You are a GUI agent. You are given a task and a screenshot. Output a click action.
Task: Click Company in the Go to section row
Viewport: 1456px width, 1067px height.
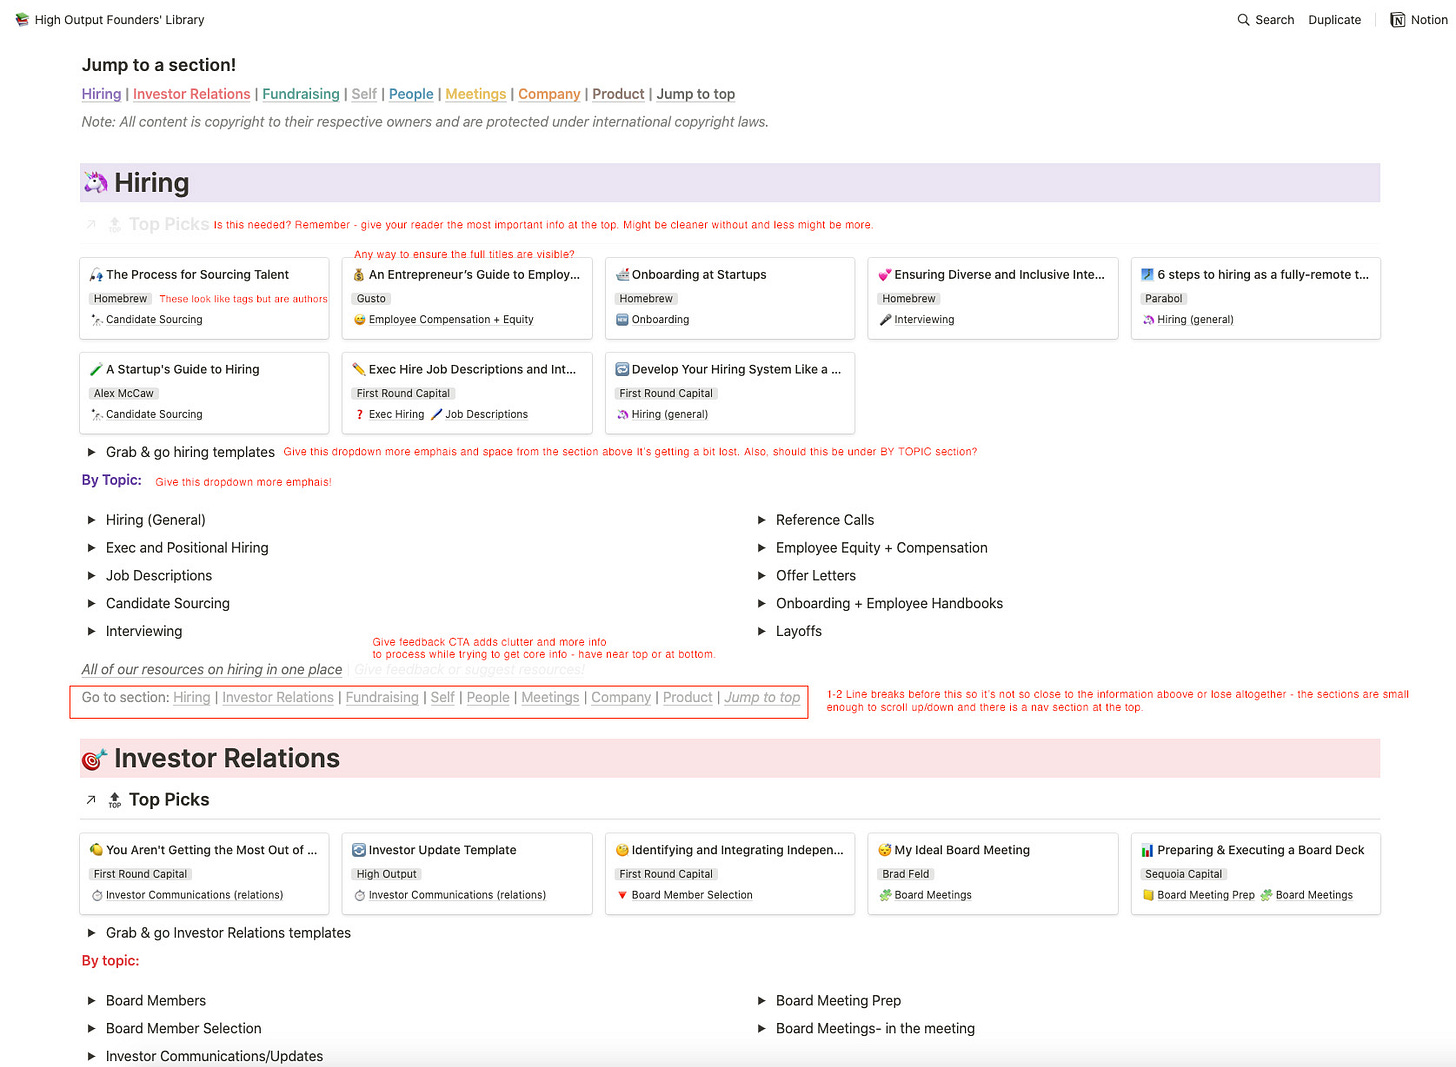tap(621, 698)
